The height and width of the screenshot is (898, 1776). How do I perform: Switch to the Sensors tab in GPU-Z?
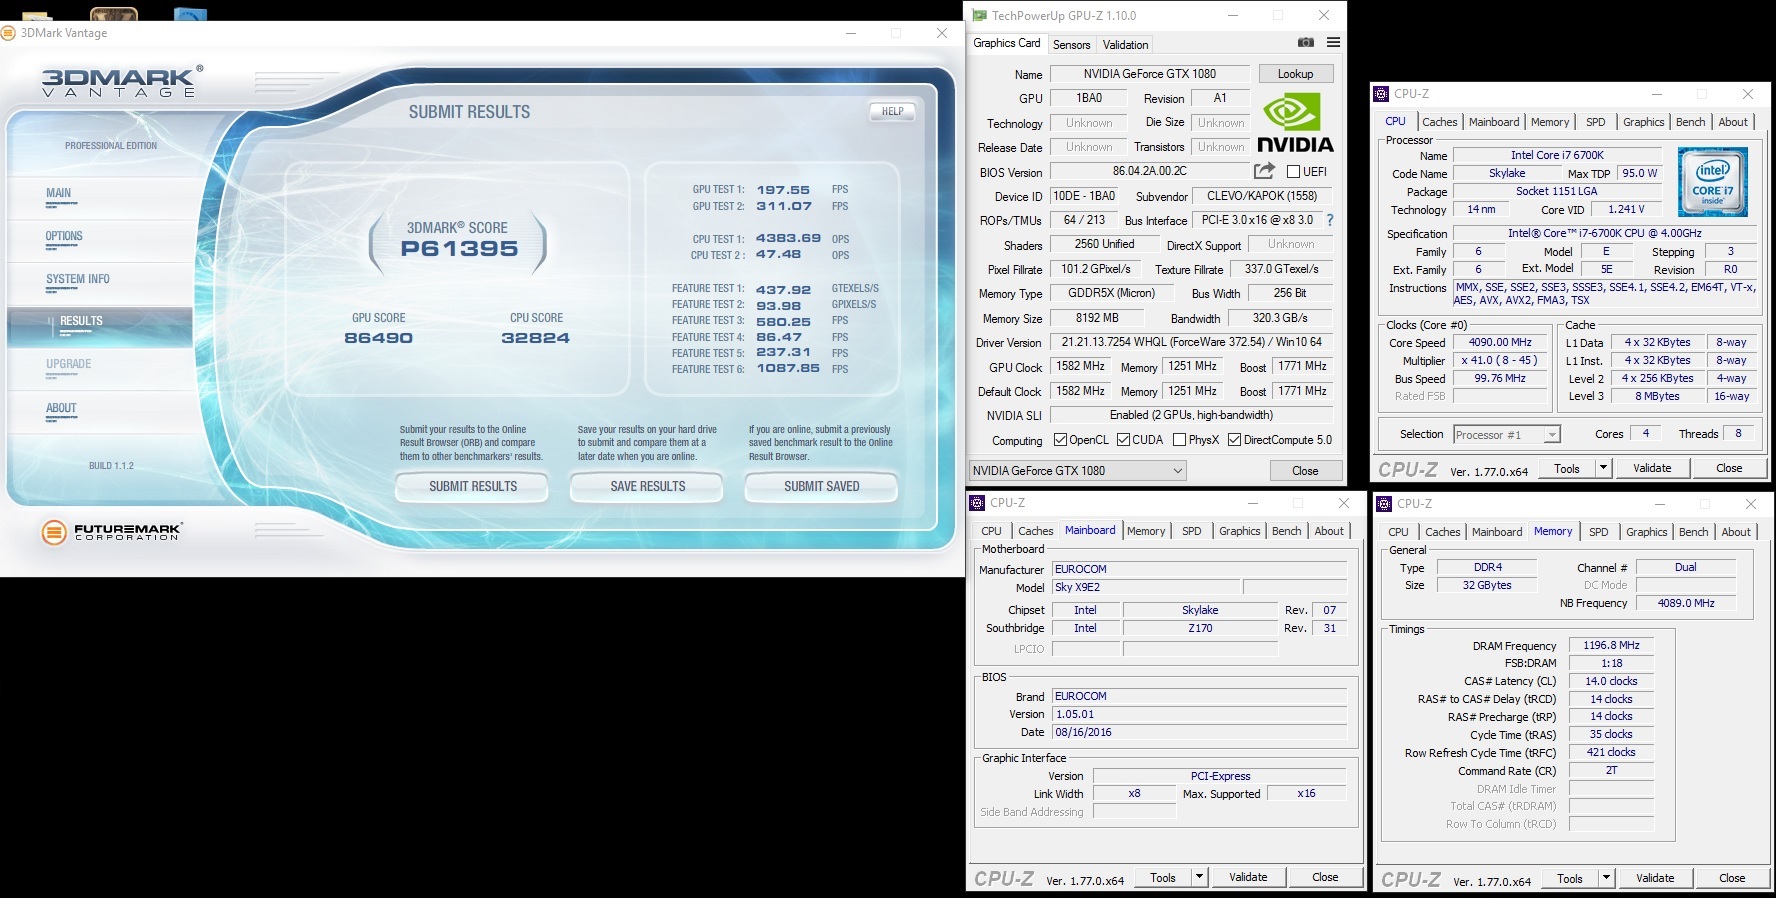click(x=1071, y=45)
